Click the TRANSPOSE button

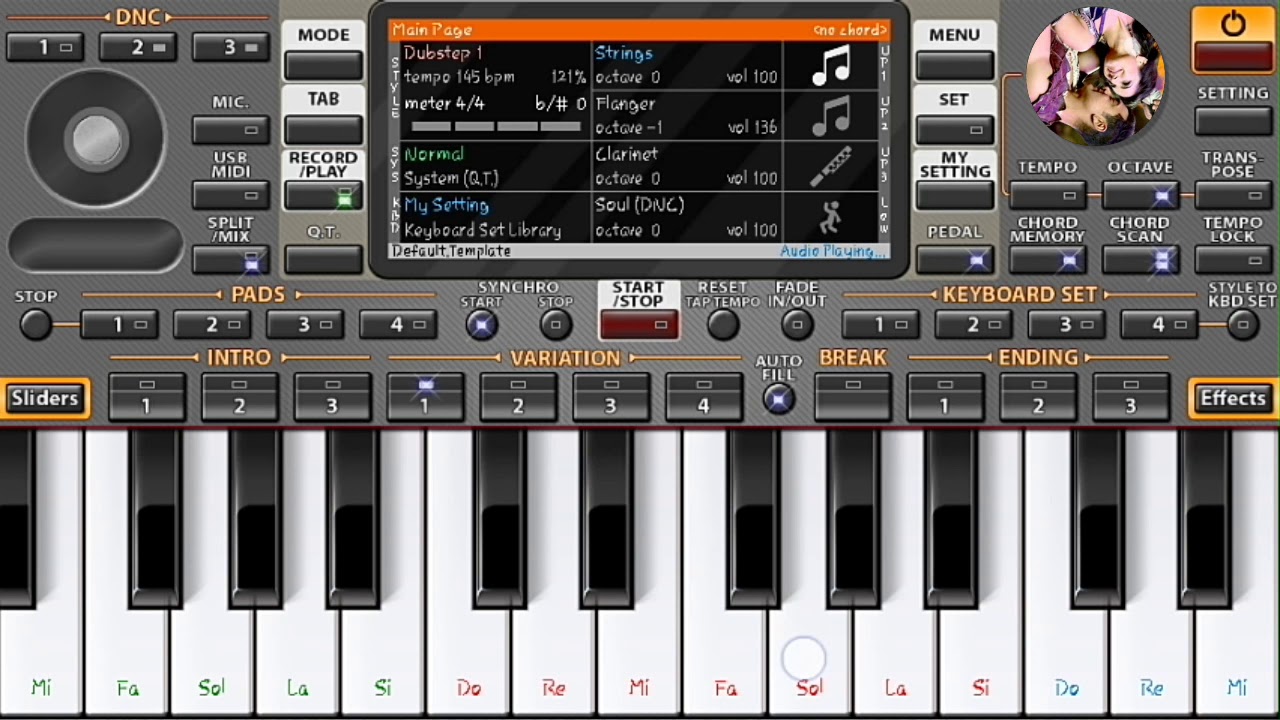pyautogui.click(x=1233, y=195)
